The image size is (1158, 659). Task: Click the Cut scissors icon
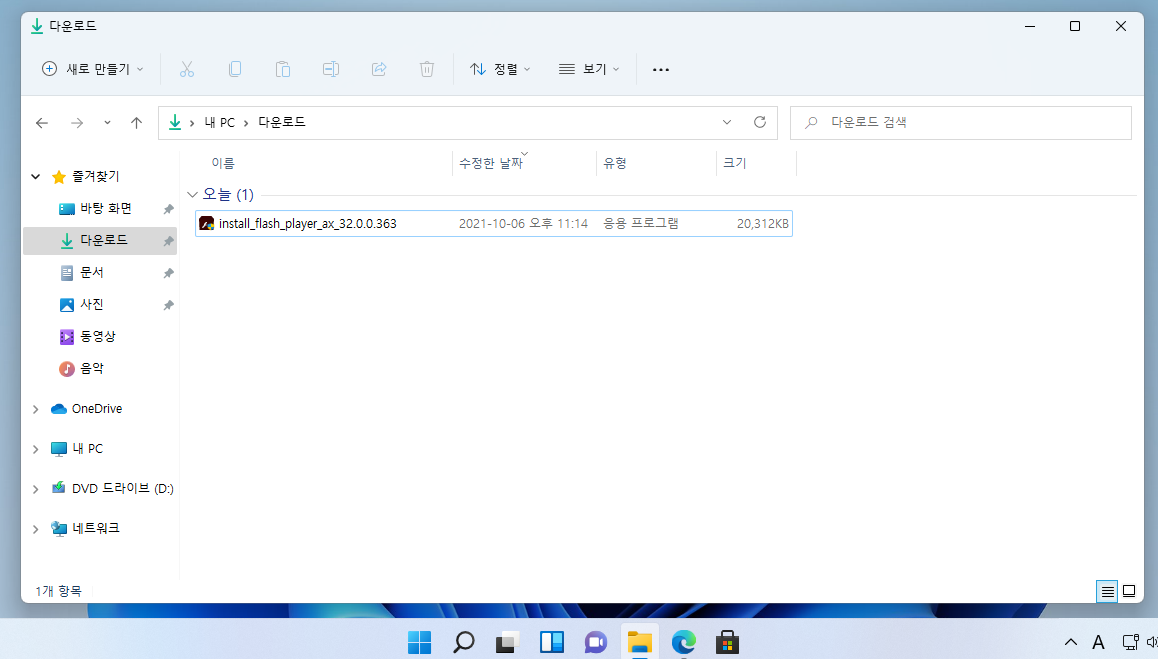click(187, 69)
